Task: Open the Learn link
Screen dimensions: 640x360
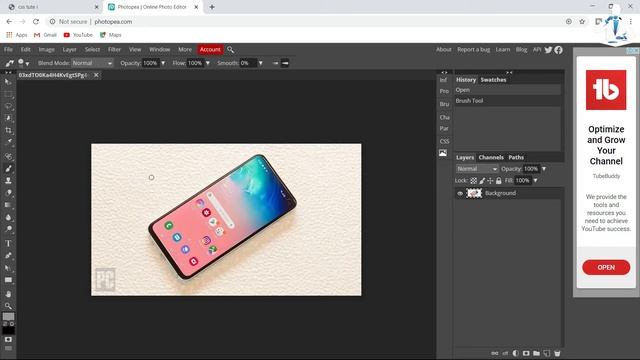Action: 503,50
